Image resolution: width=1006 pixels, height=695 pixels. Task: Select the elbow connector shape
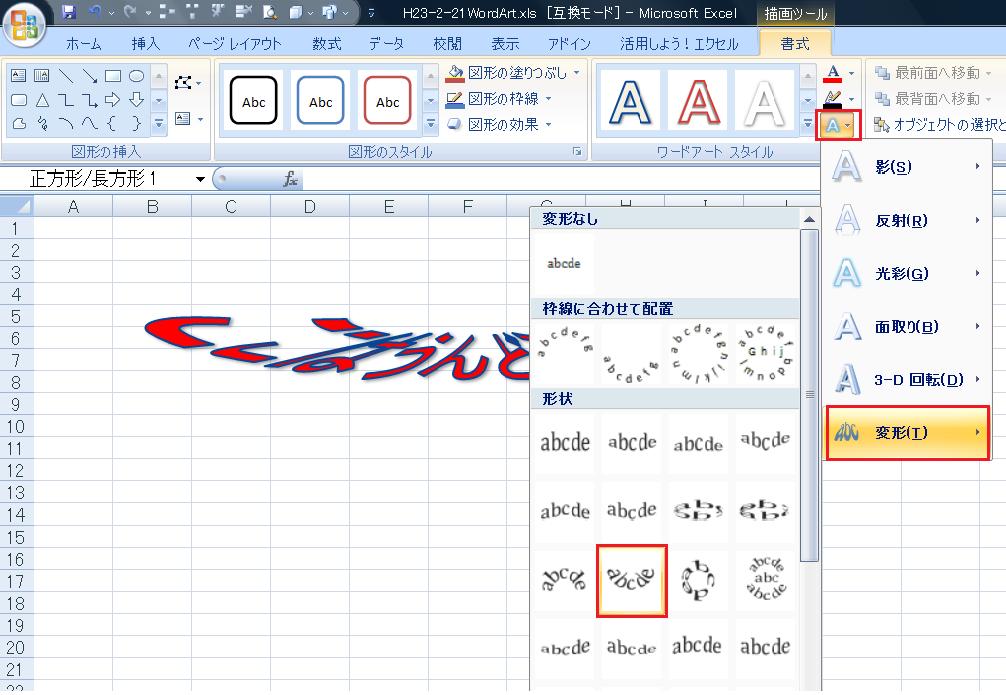pyautogui.click(x=65, y=99)
